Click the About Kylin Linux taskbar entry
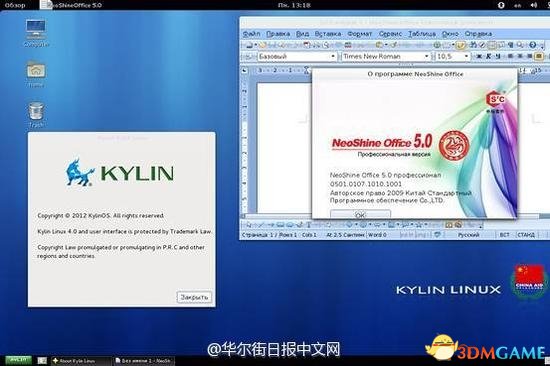This screenshot has height=366, width=550. pyautogui.click(x=81, y=361)
